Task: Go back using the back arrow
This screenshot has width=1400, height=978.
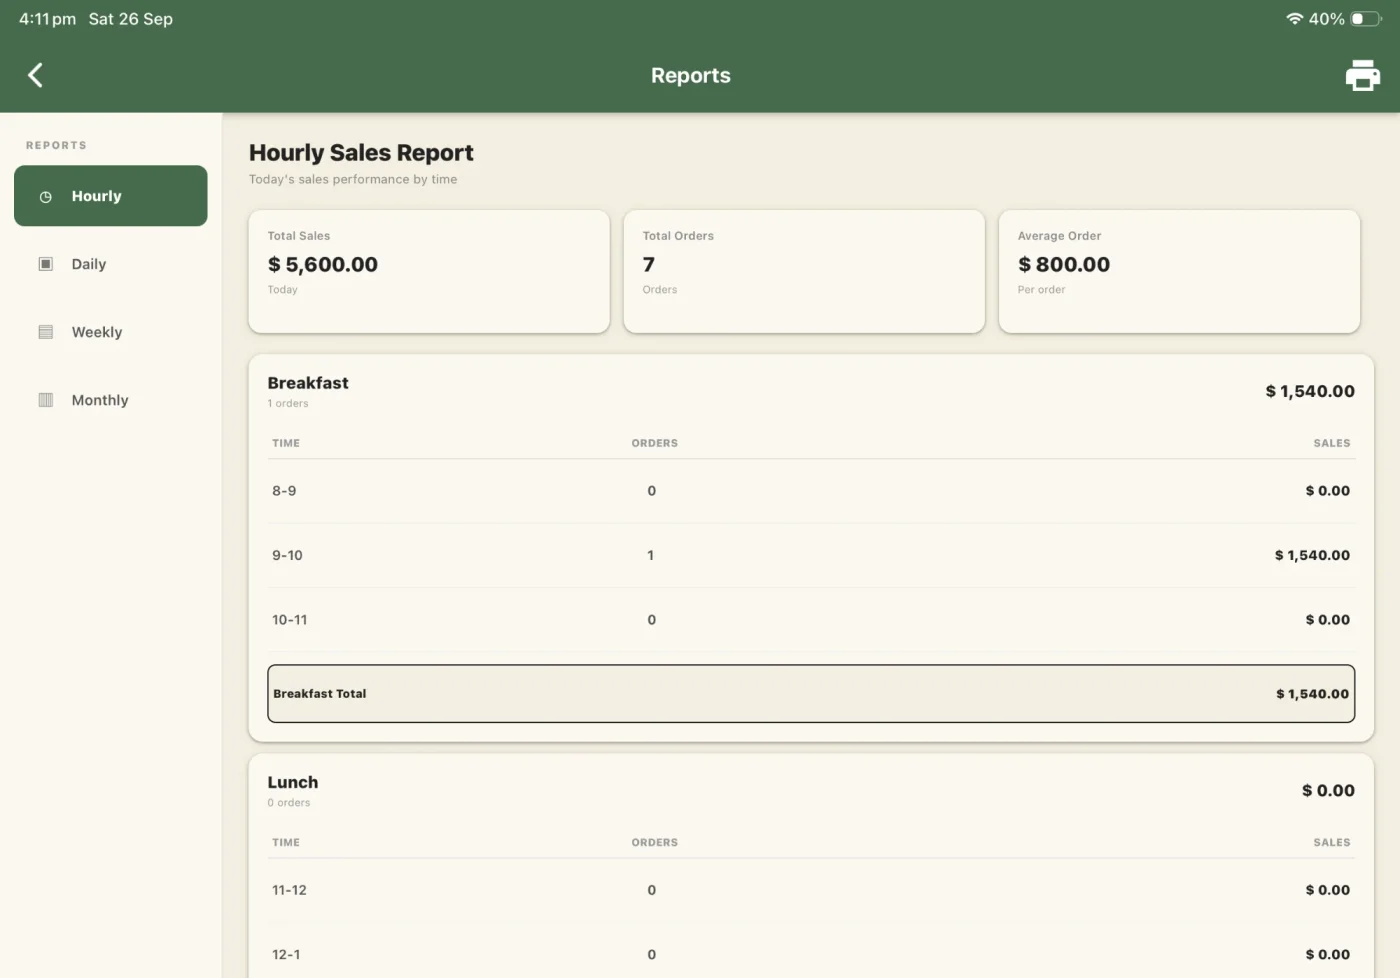Action: (35, 75)
